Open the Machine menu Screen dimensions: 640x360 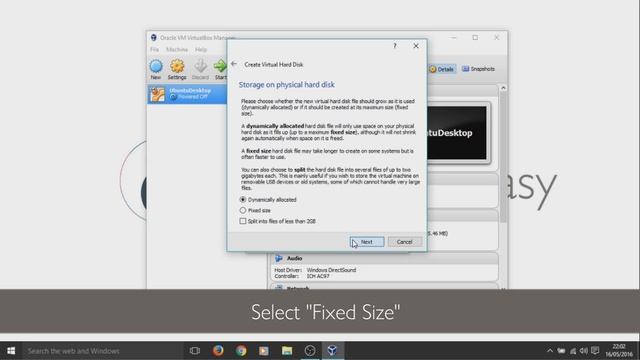click(x=177, y=49)
